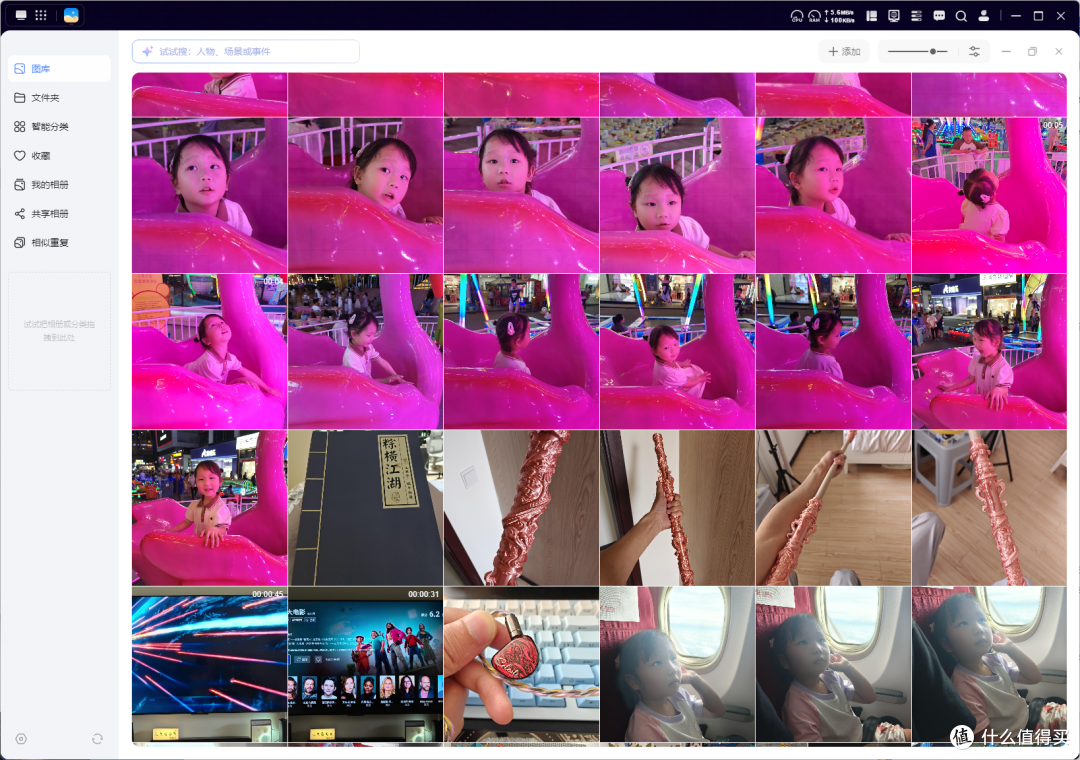Open the video thumbnail with duration 00:04
The image size is (1080, 760).
(209, 351)
